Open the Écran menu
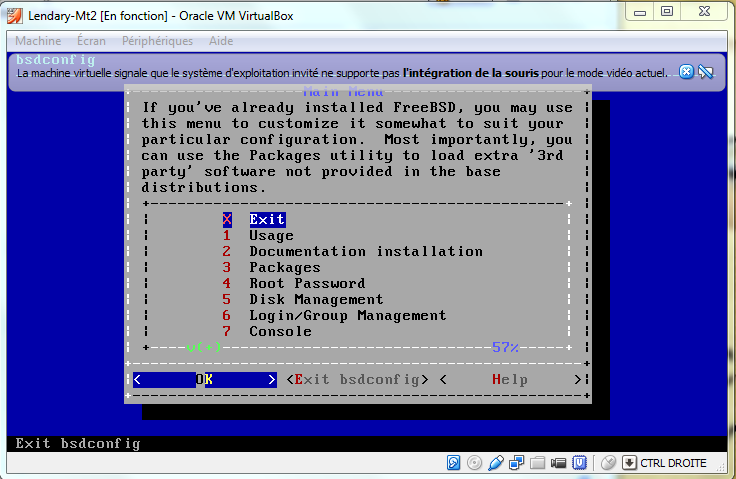This screenshot has width=736, height=479. point(91,41)
